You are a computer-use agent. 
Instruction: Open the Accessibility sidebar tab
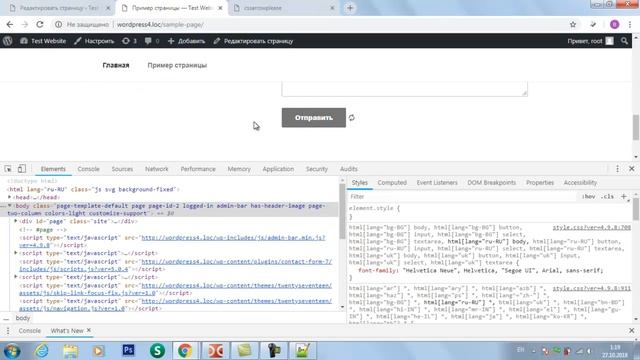point(580,182)
